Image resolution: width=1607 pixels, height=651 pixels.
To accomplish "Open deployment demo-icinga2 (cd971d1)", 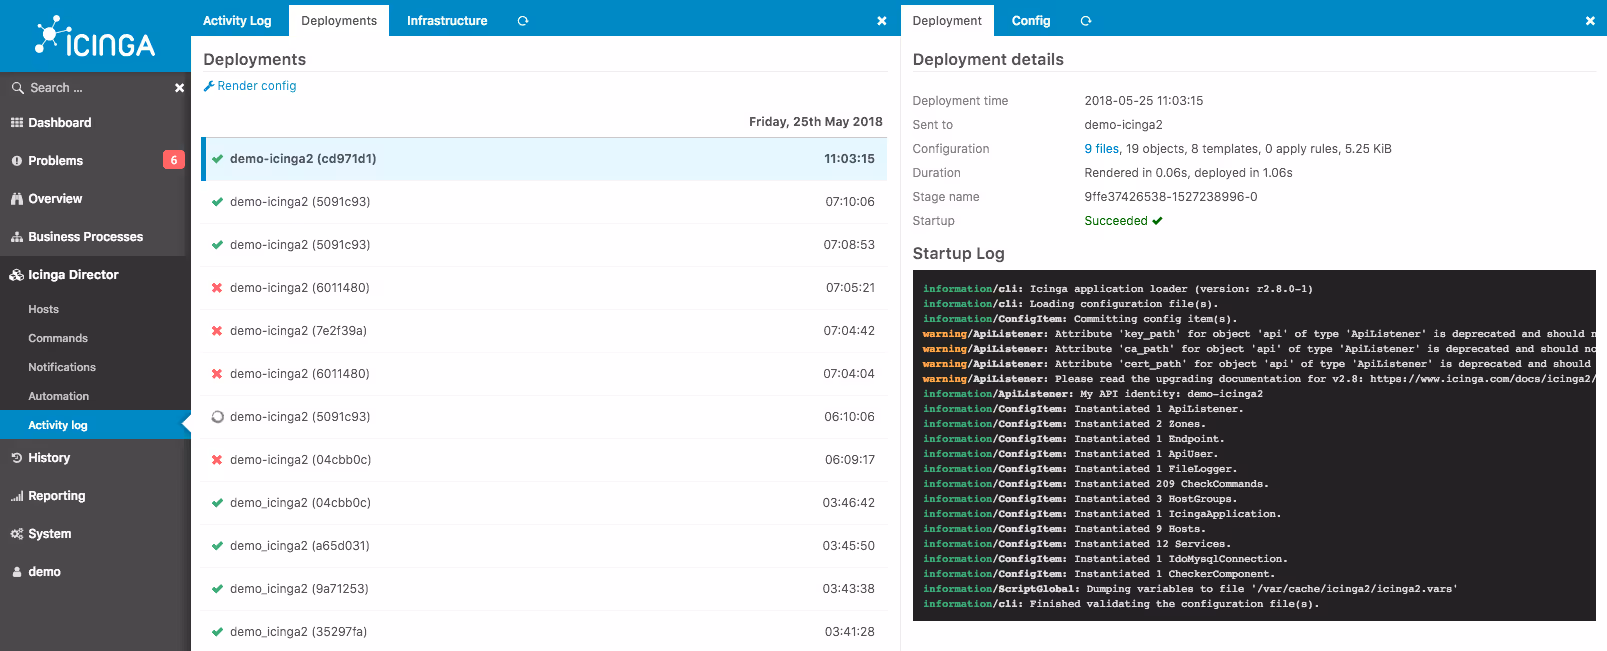I will (x=544, y=159).
